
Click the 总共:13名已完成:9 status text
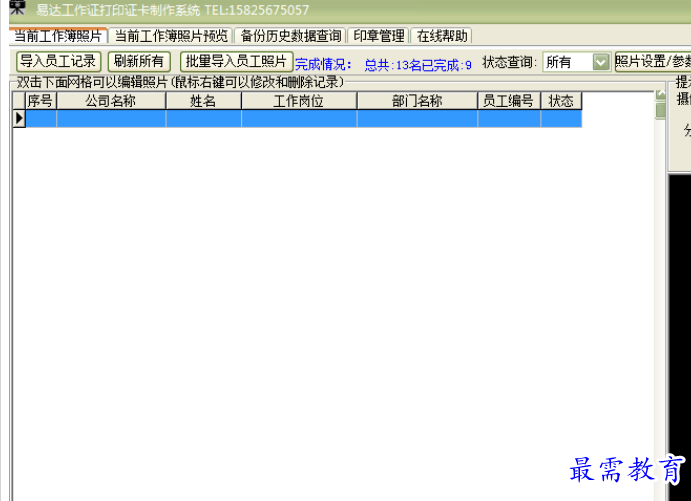point(418,65)
